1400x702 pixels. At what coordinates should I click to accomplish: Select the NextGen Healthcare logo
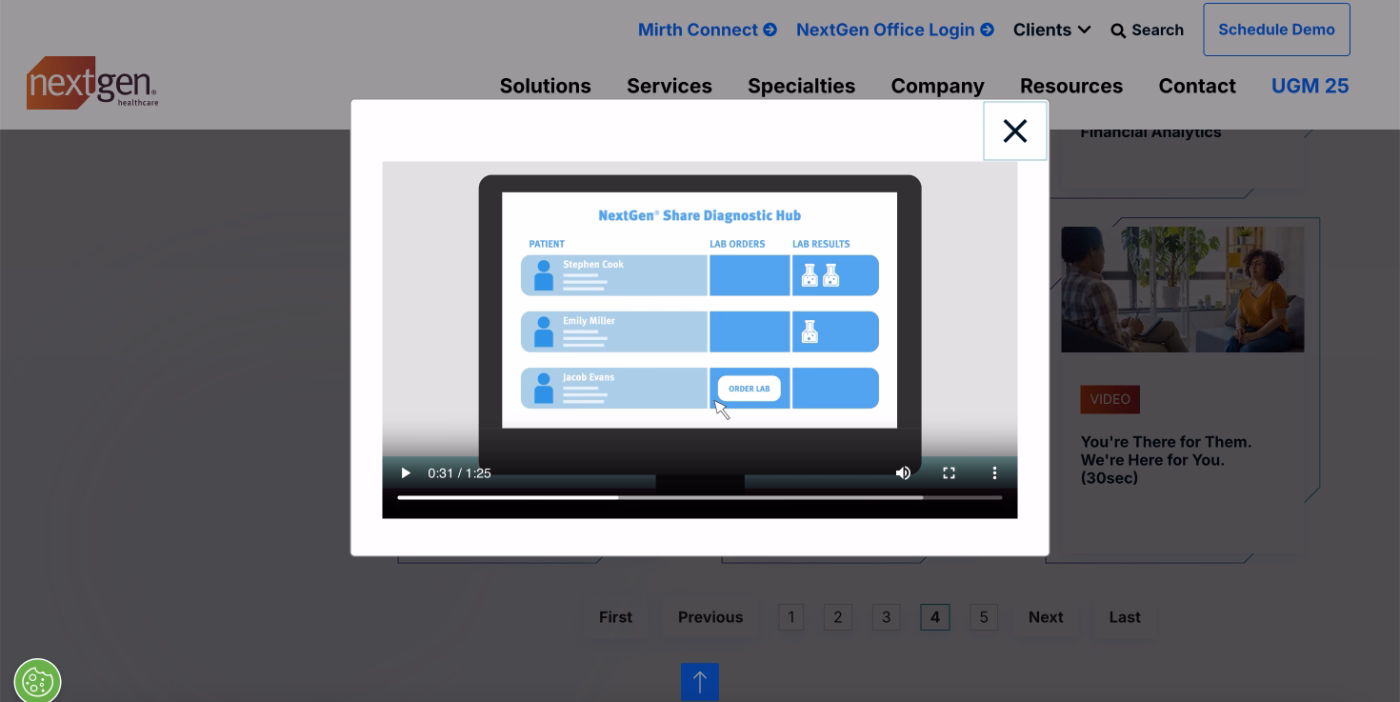tap(92, 82)
